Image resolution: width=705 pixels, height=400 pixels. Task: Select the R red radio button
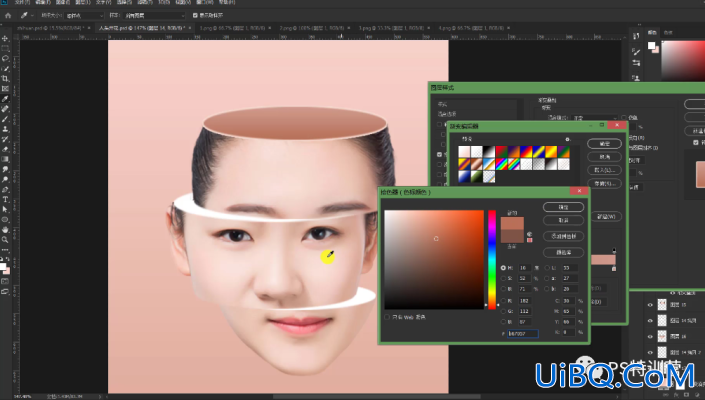(503, 301)
